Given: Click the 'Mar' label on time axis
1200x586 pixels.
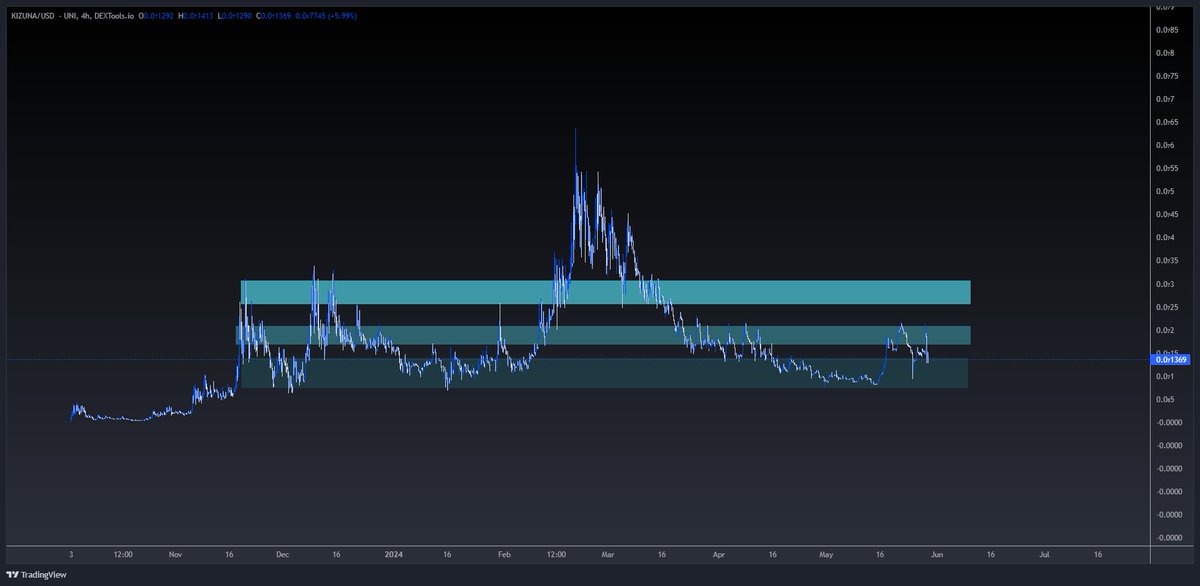Looking at the screenshot, I should point(610,553).
